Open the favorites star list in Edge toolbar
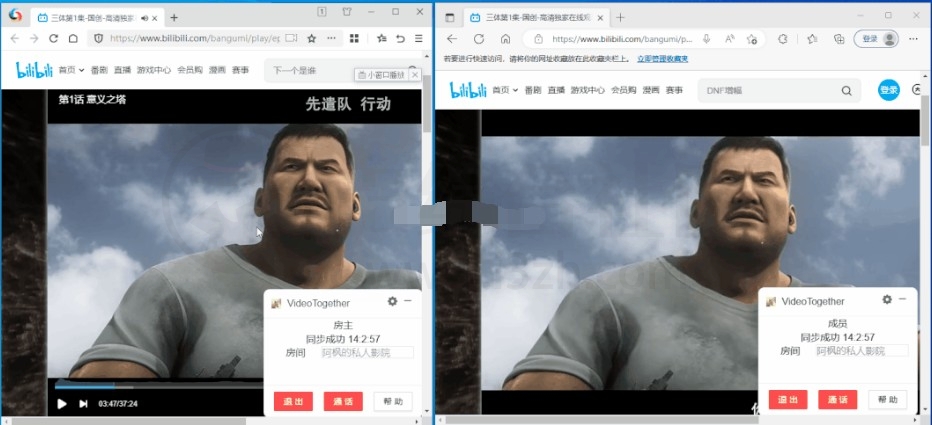Image resolution: width=932 pixels, height=425 pixels. [x=813, y=39]
